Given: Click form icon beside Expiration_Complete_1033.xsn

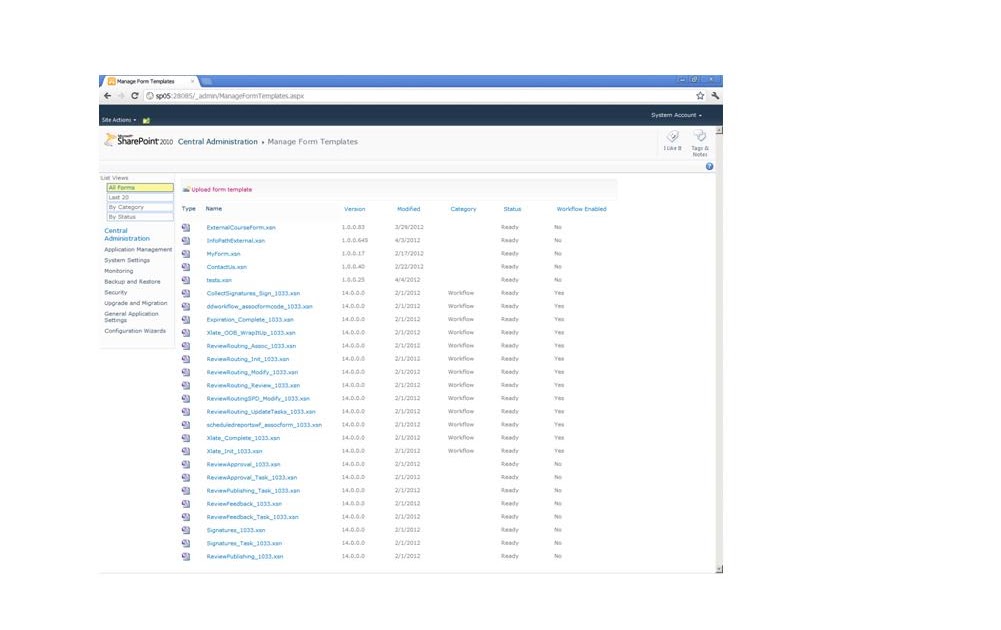Looking at the screenshot, I should (x=186, y=320).
